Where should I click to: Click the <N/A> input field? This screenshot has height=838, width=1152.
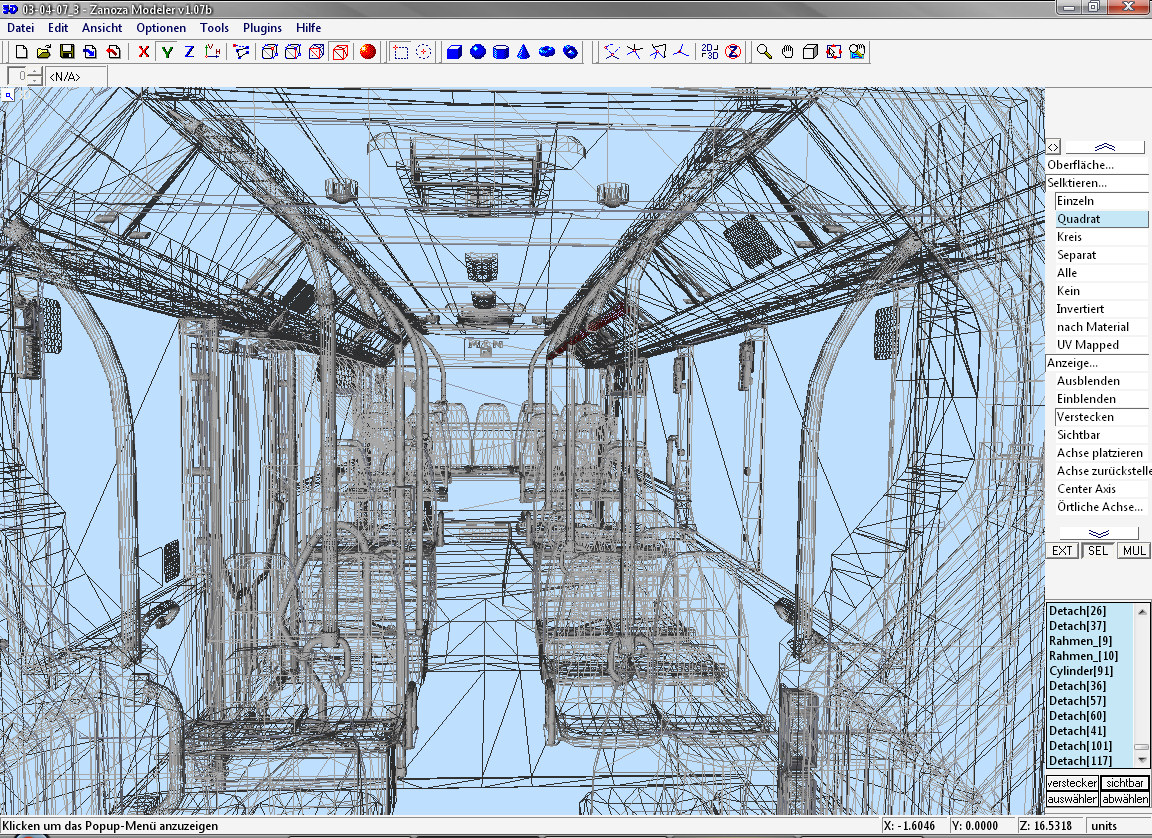point(76,76)
